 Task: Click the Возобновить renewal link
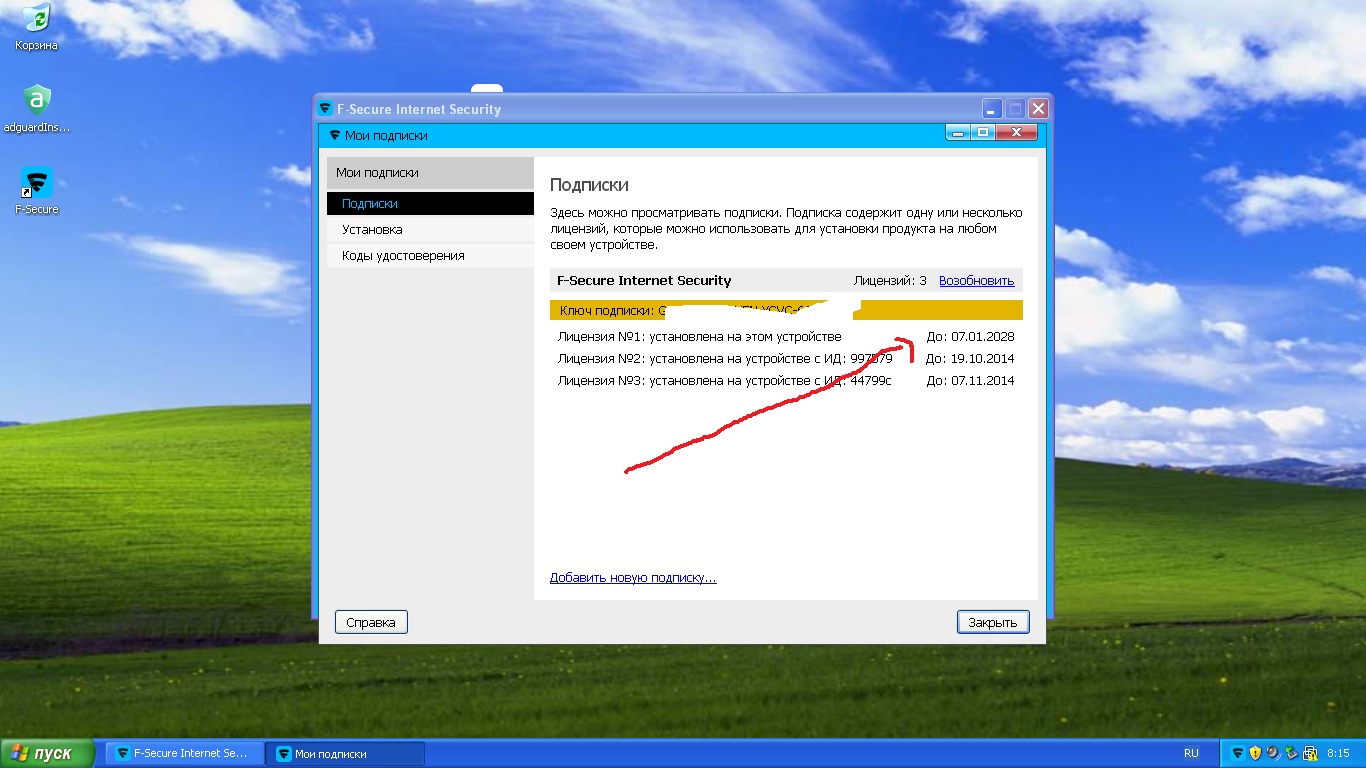(x=976, y=281)
